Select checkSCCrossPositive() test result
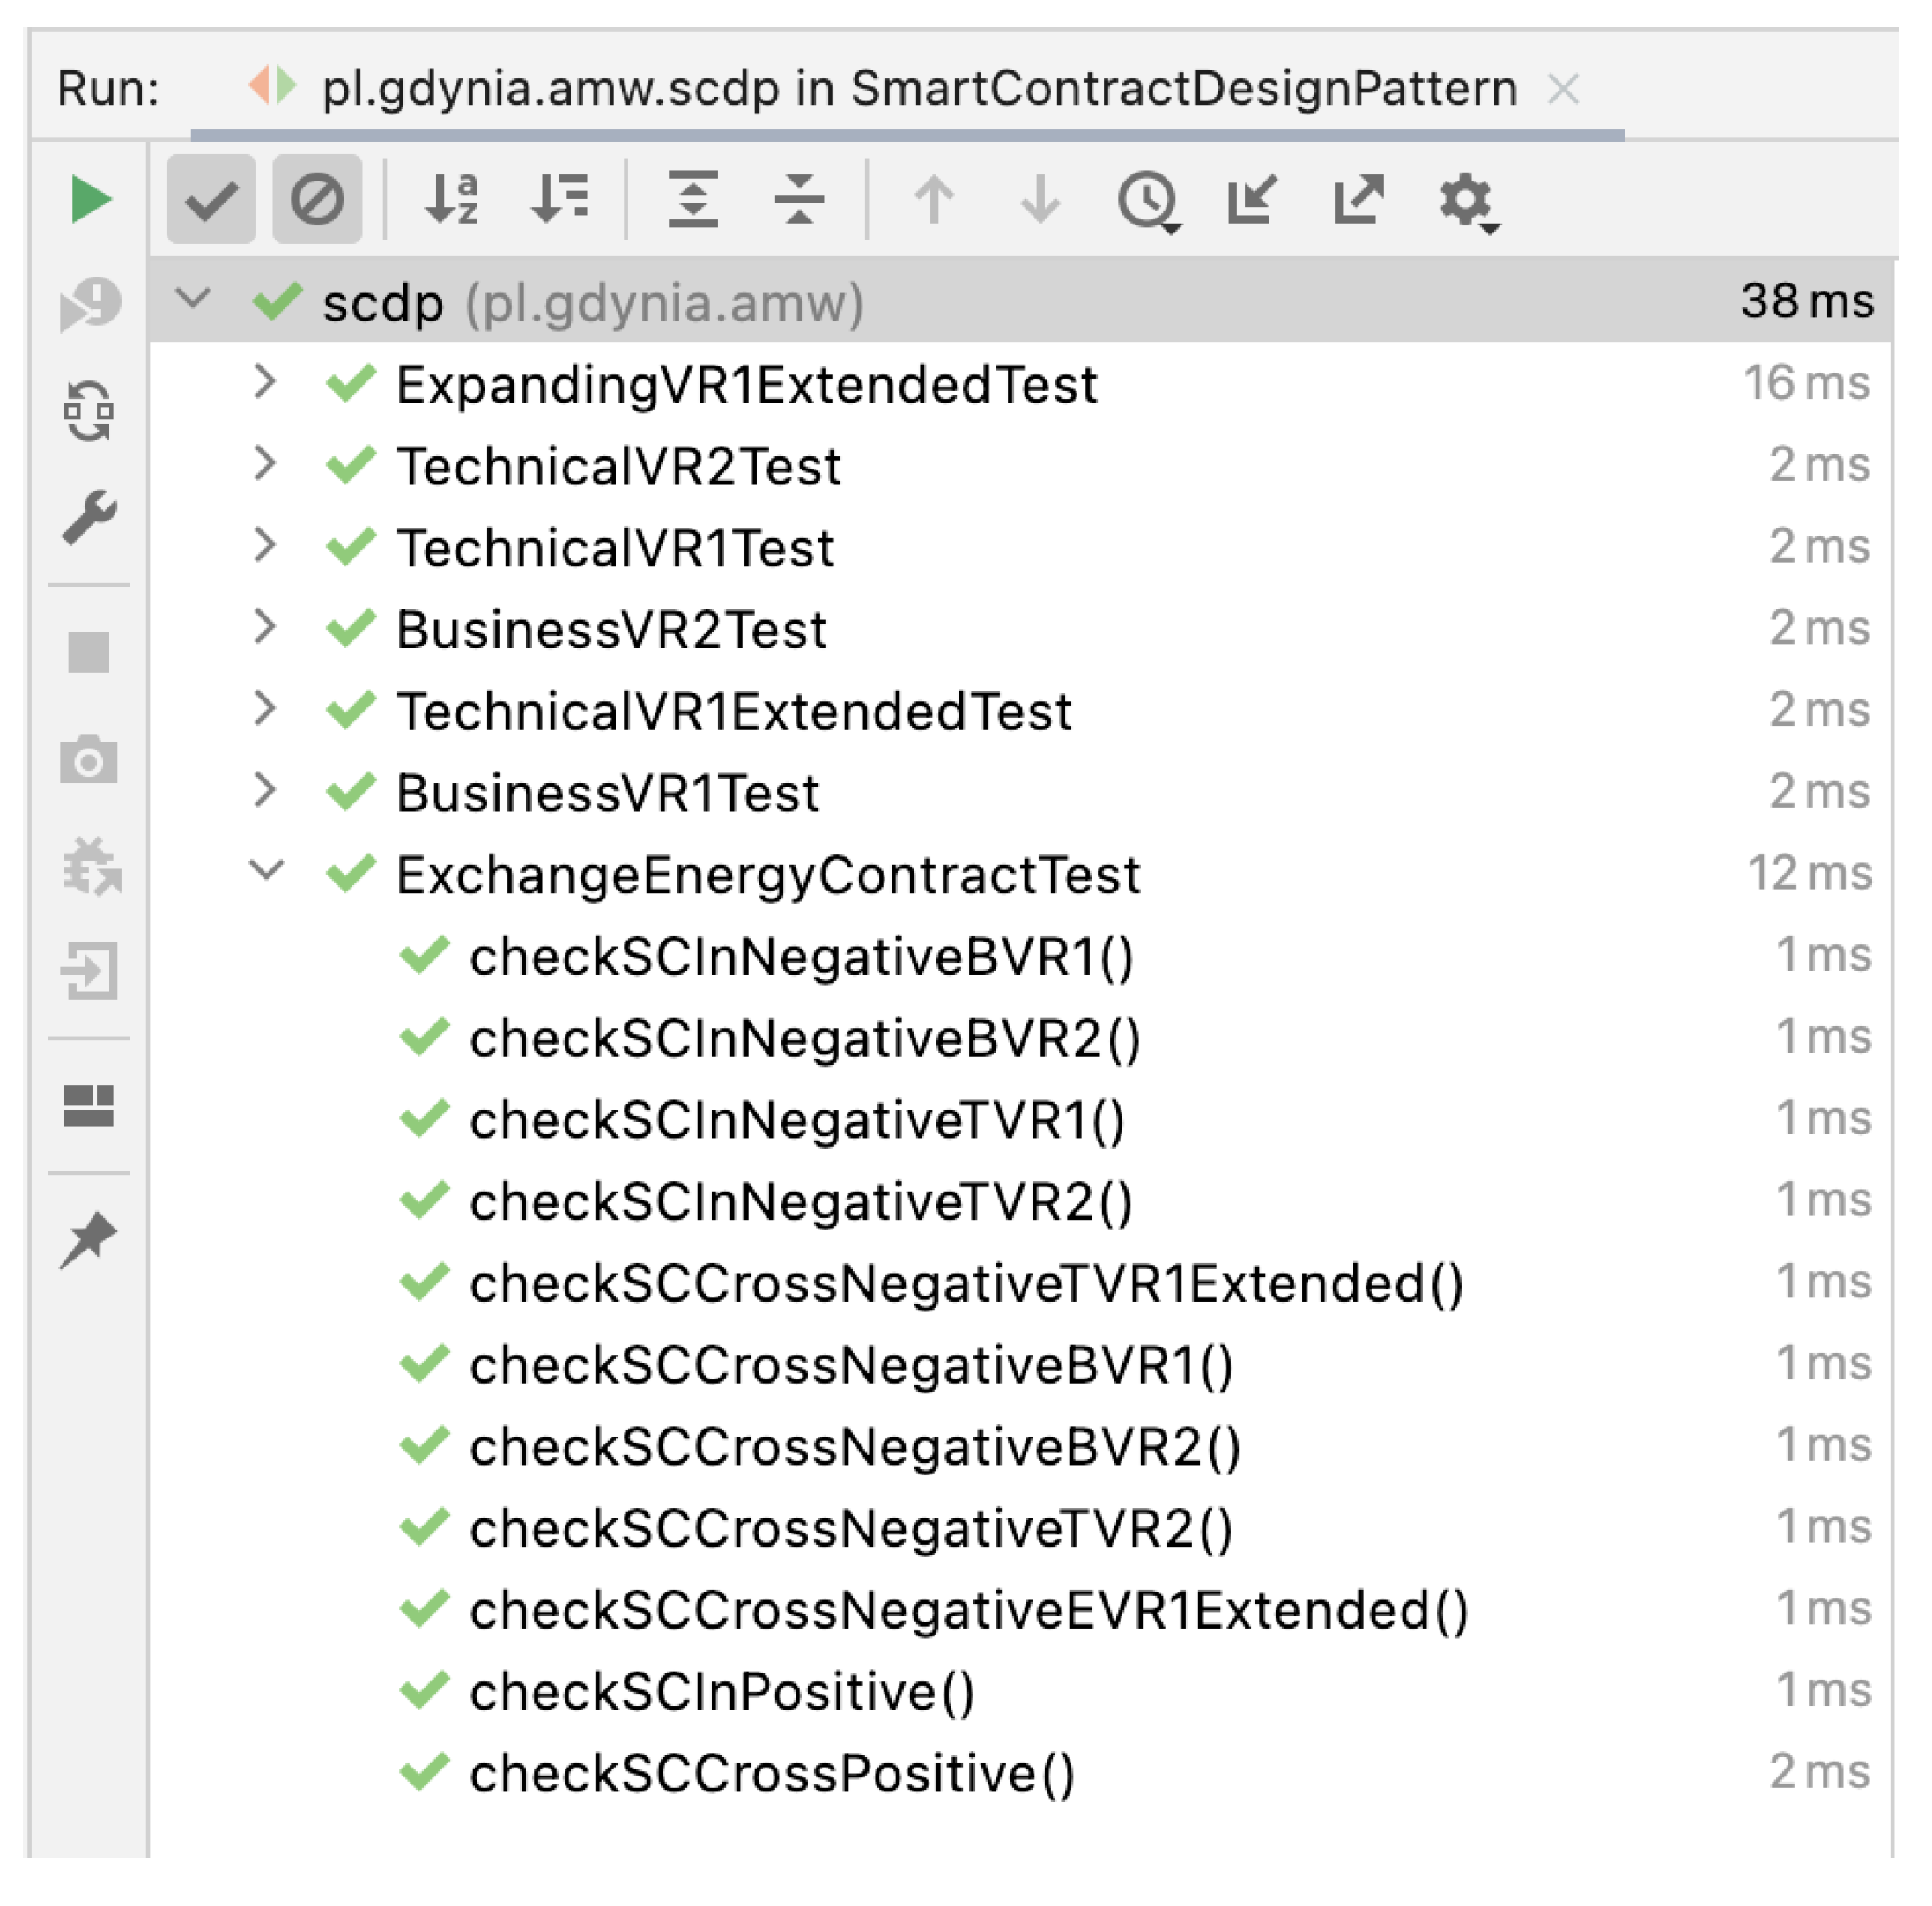Screen dimensions: 1932x1906 [x=772, y=1774]
